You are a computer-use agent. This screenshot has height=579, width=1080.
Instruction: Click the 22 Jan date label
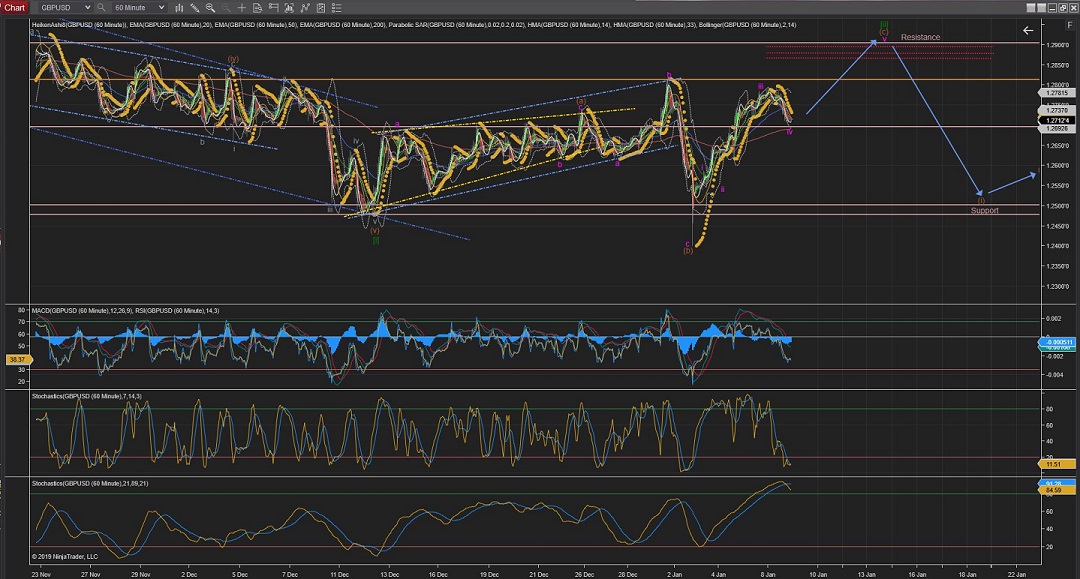pos(1017,574)
